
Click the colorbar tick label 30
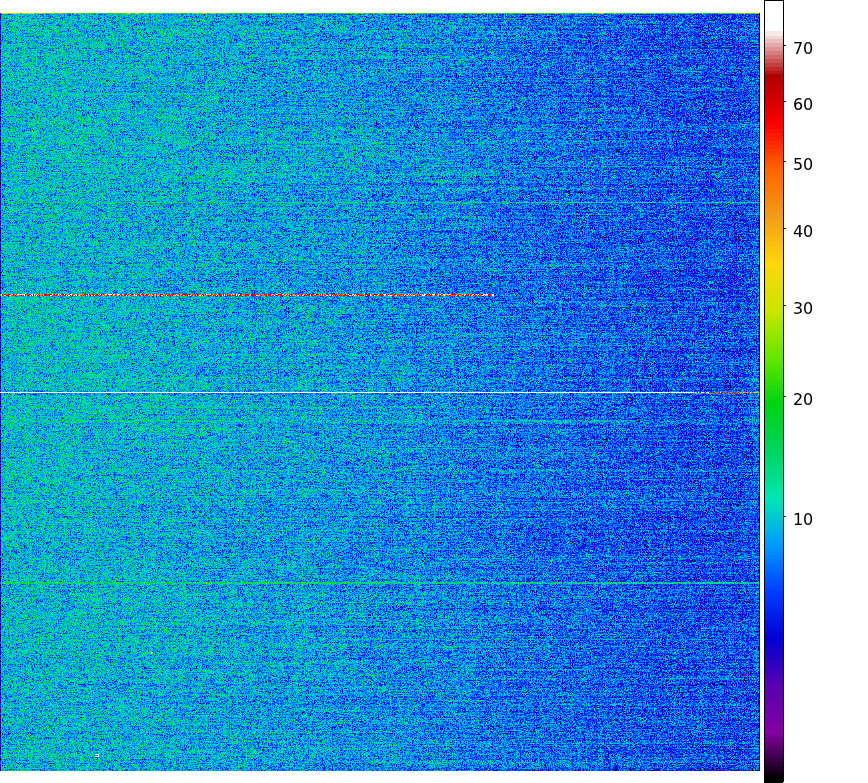point(803,308)
